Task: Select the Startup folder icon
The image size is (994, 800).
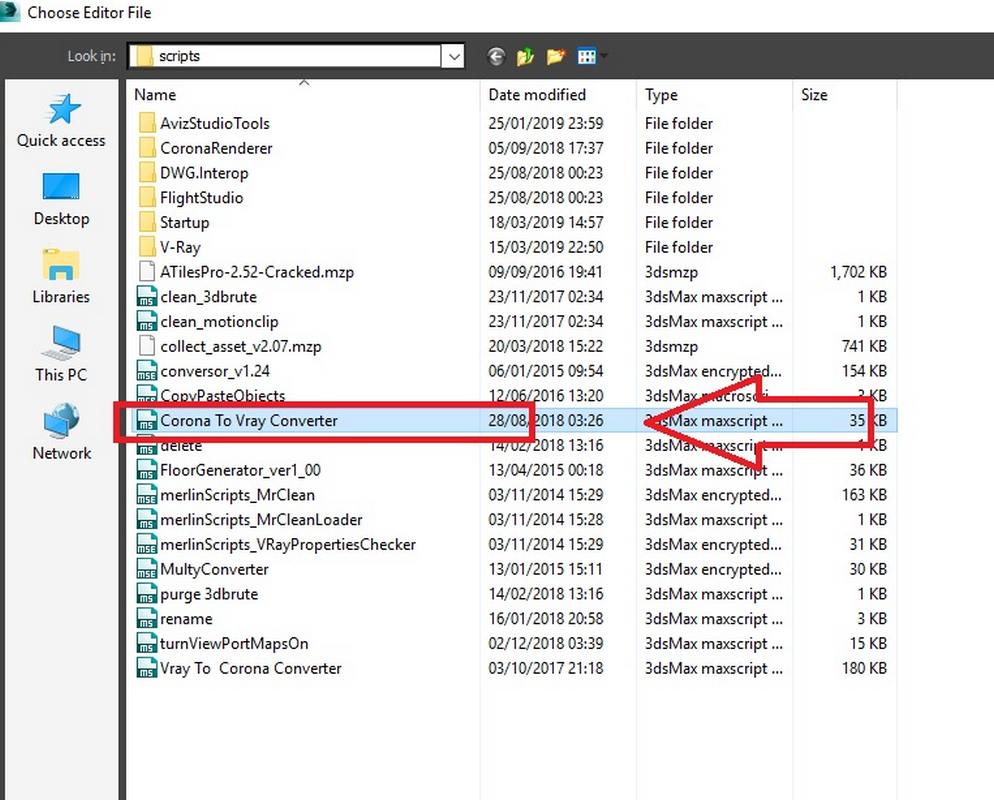Action: click(x=147, y=222)
